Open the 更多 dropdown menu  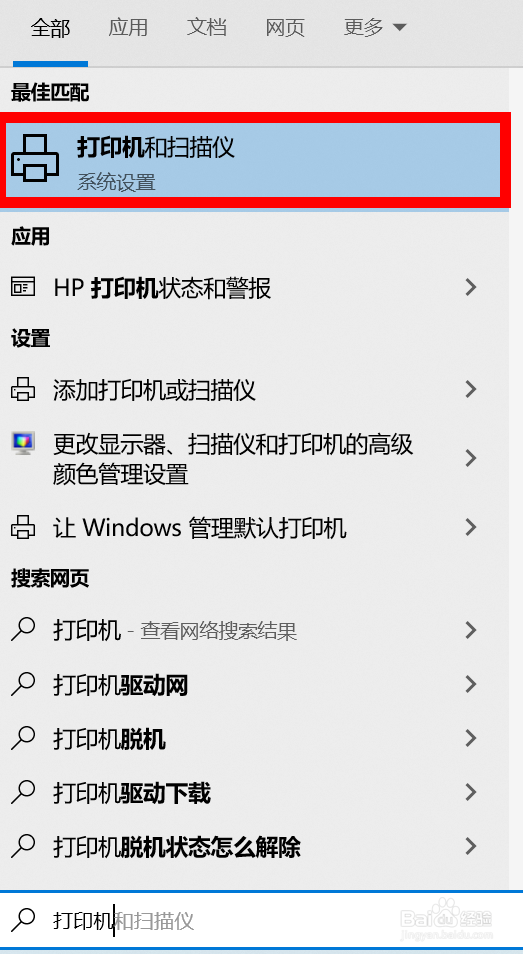click(x=375, y=27)
